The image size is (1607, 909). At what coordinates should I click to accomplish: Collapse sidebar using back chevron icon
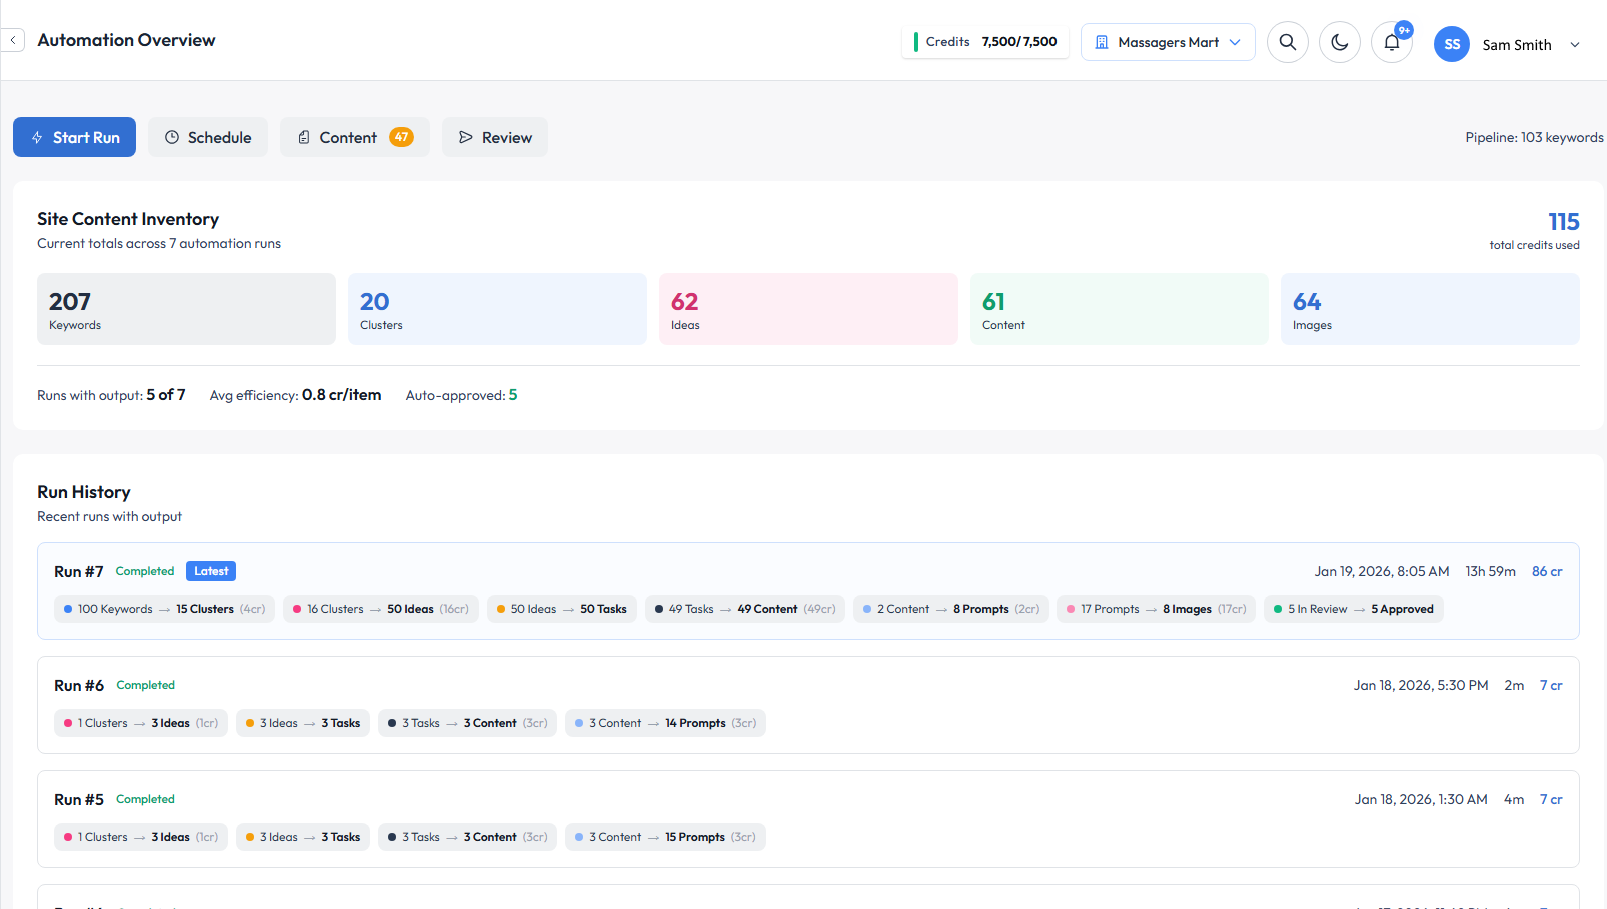13,40
